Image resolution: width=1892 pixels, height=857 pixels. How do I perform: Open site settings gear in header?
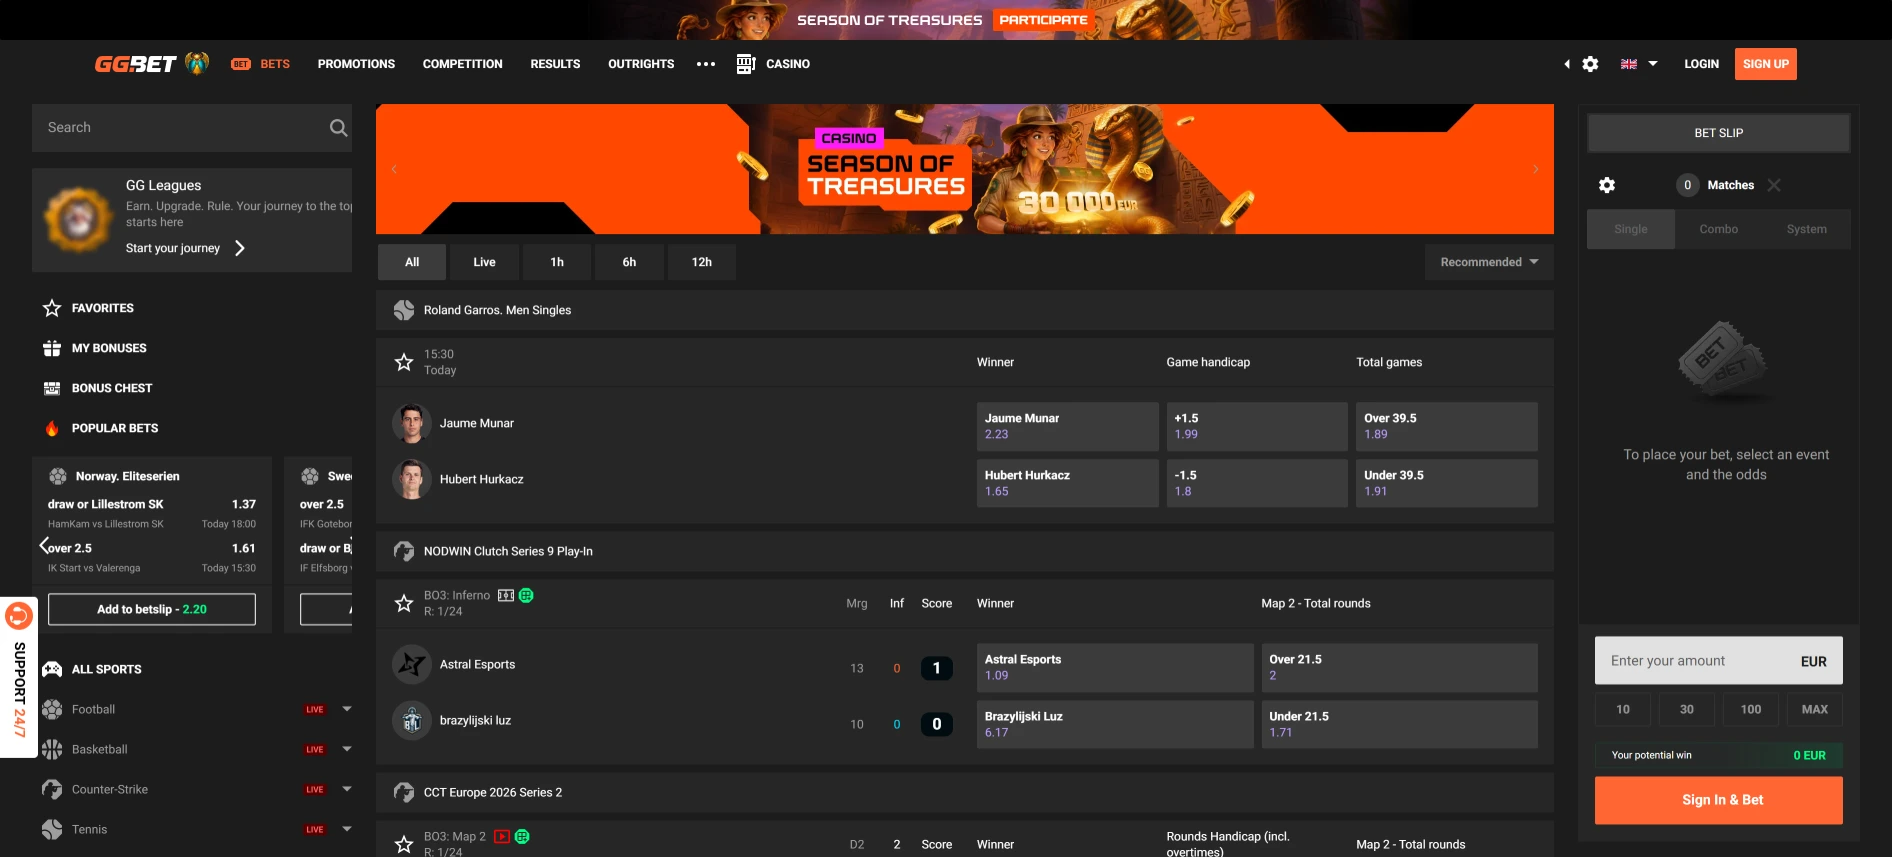[1590, 64]
